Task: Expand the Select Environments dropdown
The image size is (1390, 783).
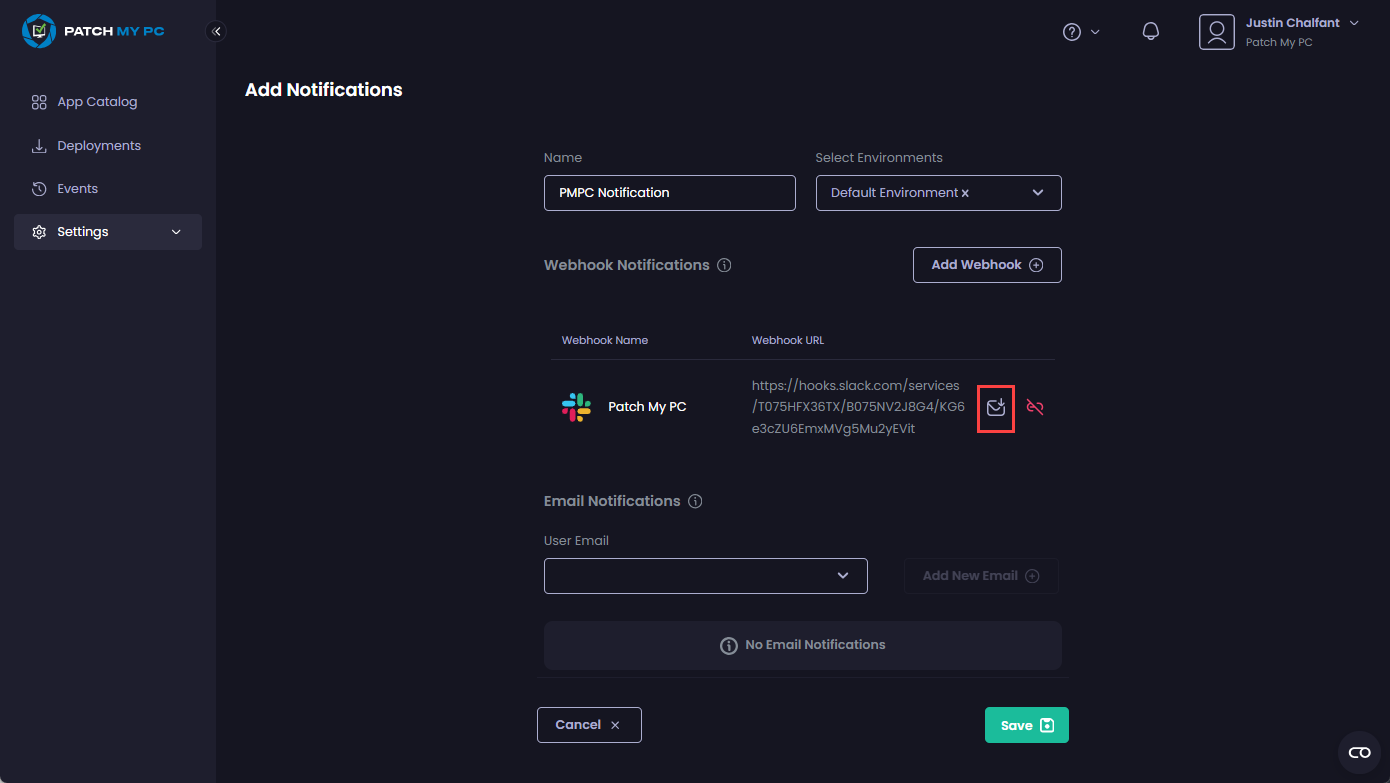Action: (1038, 193)
